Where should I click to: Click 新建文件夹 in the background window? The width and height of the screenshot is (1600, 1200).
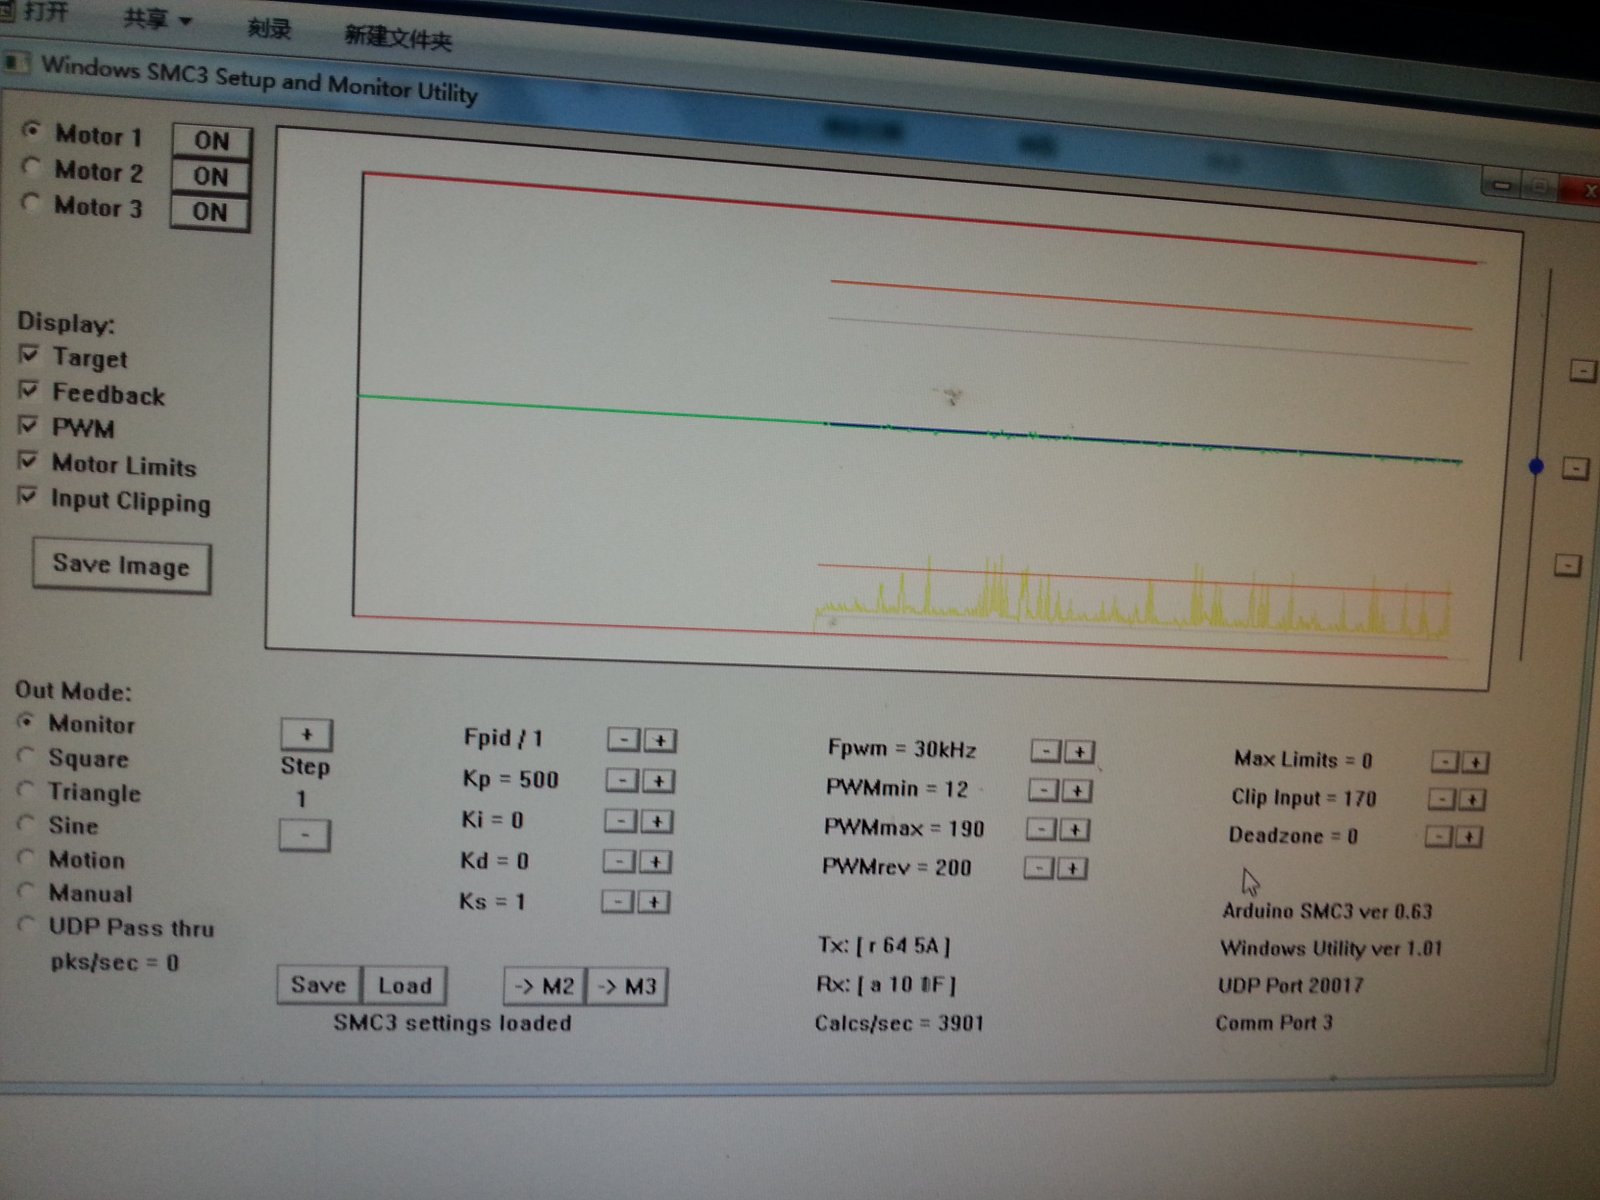(x=398, y=38)
